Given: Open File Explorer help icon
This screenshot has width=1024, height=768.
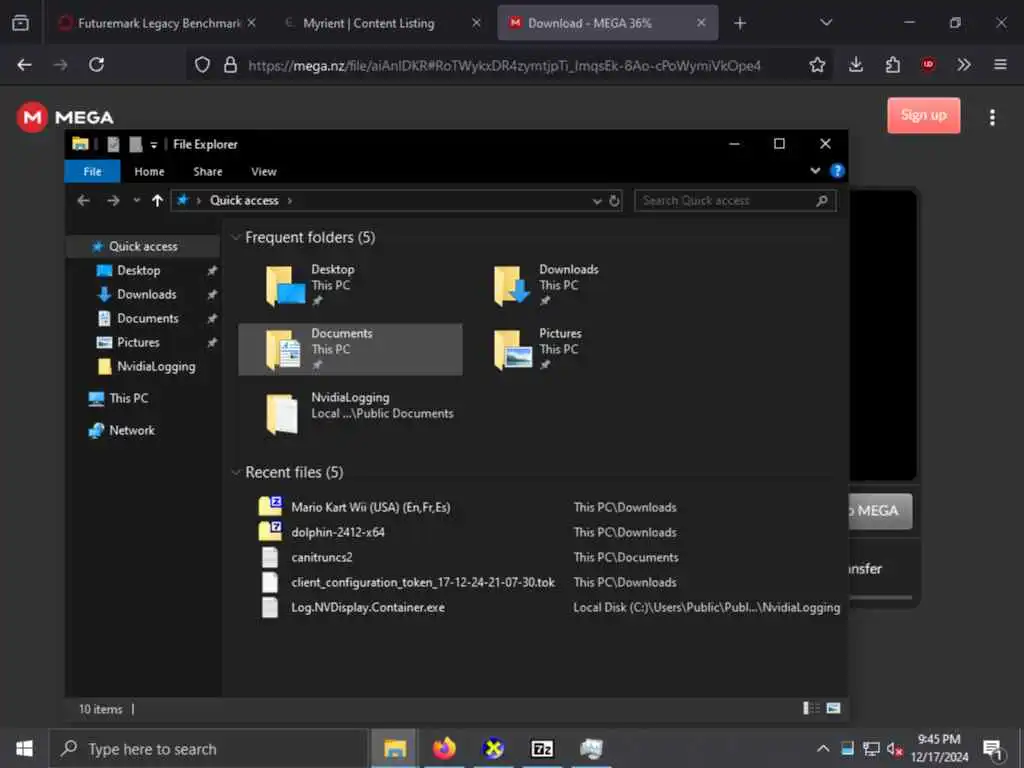Looking at the screenshot, I should (x=837, y=170).
